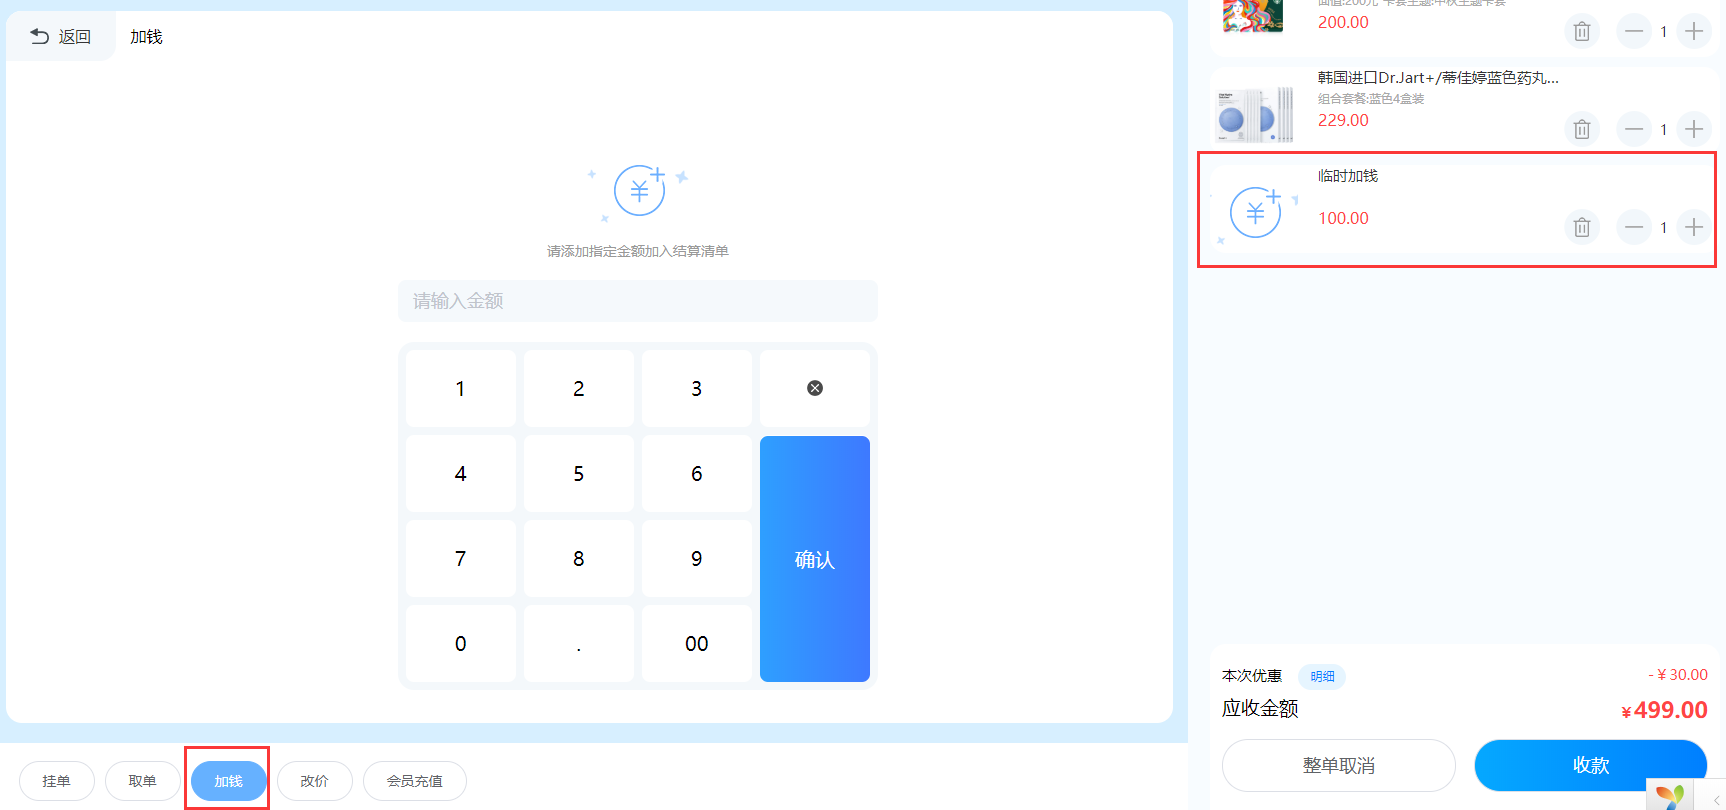The image size is (1726, 810).
Task: Delete the 临时加钱 item with trash icon
Action: coord(1582,227)
